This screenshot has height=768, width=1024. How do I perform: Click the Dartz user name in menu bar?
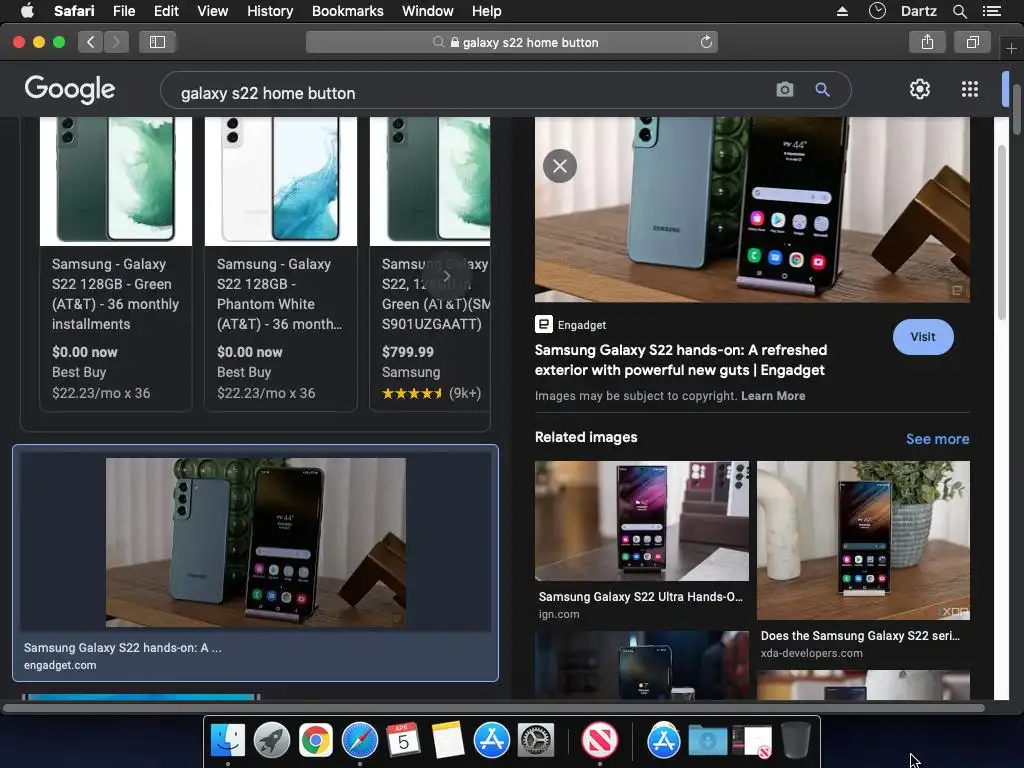click(x=918, y=11)
